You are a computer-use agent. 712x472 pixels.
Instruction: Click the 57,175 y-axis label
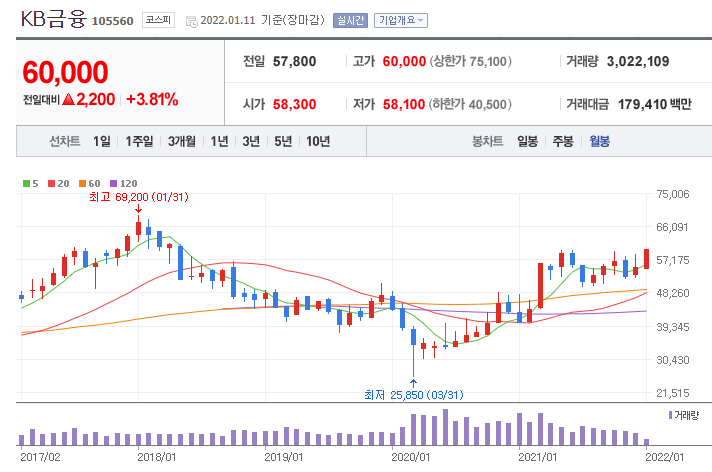673,260
